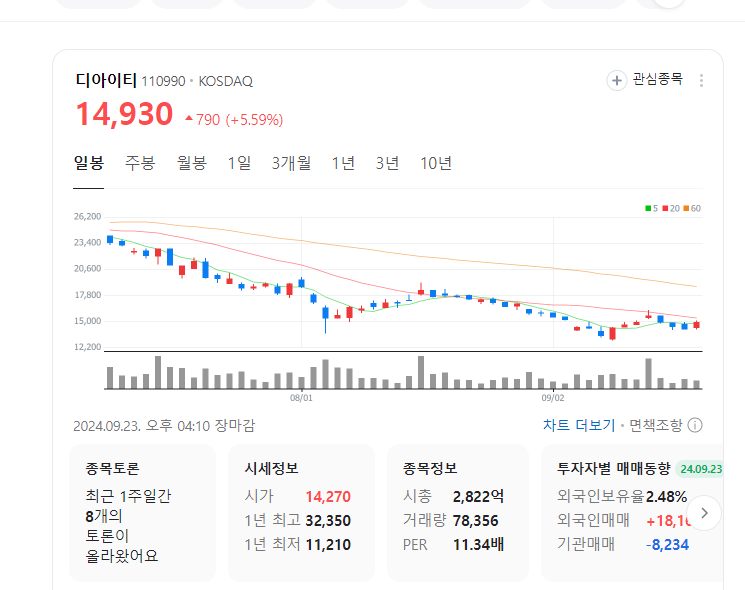The width and height of the screenshot is (745, 590).
Task: Switch to the 주봉 chart tab
Action: click(140, 163)
